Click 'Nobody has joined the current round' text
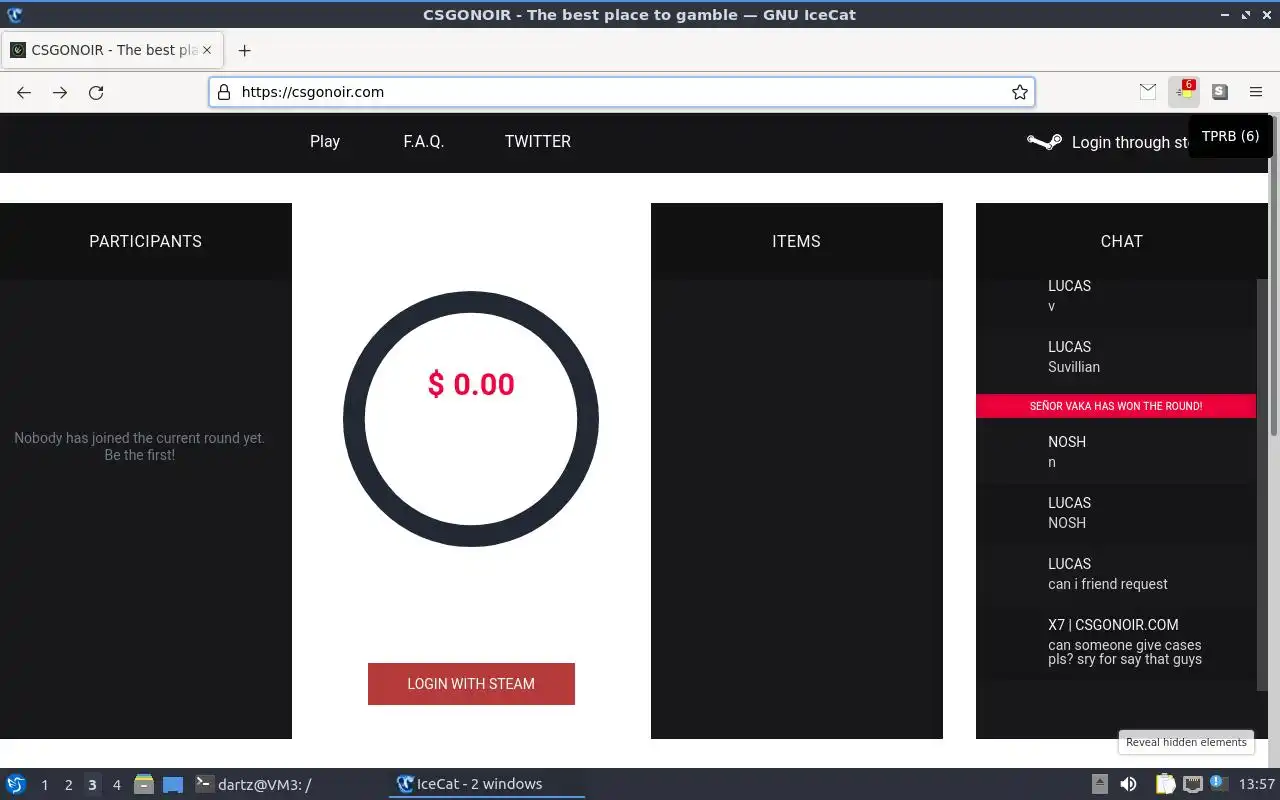 140,446
